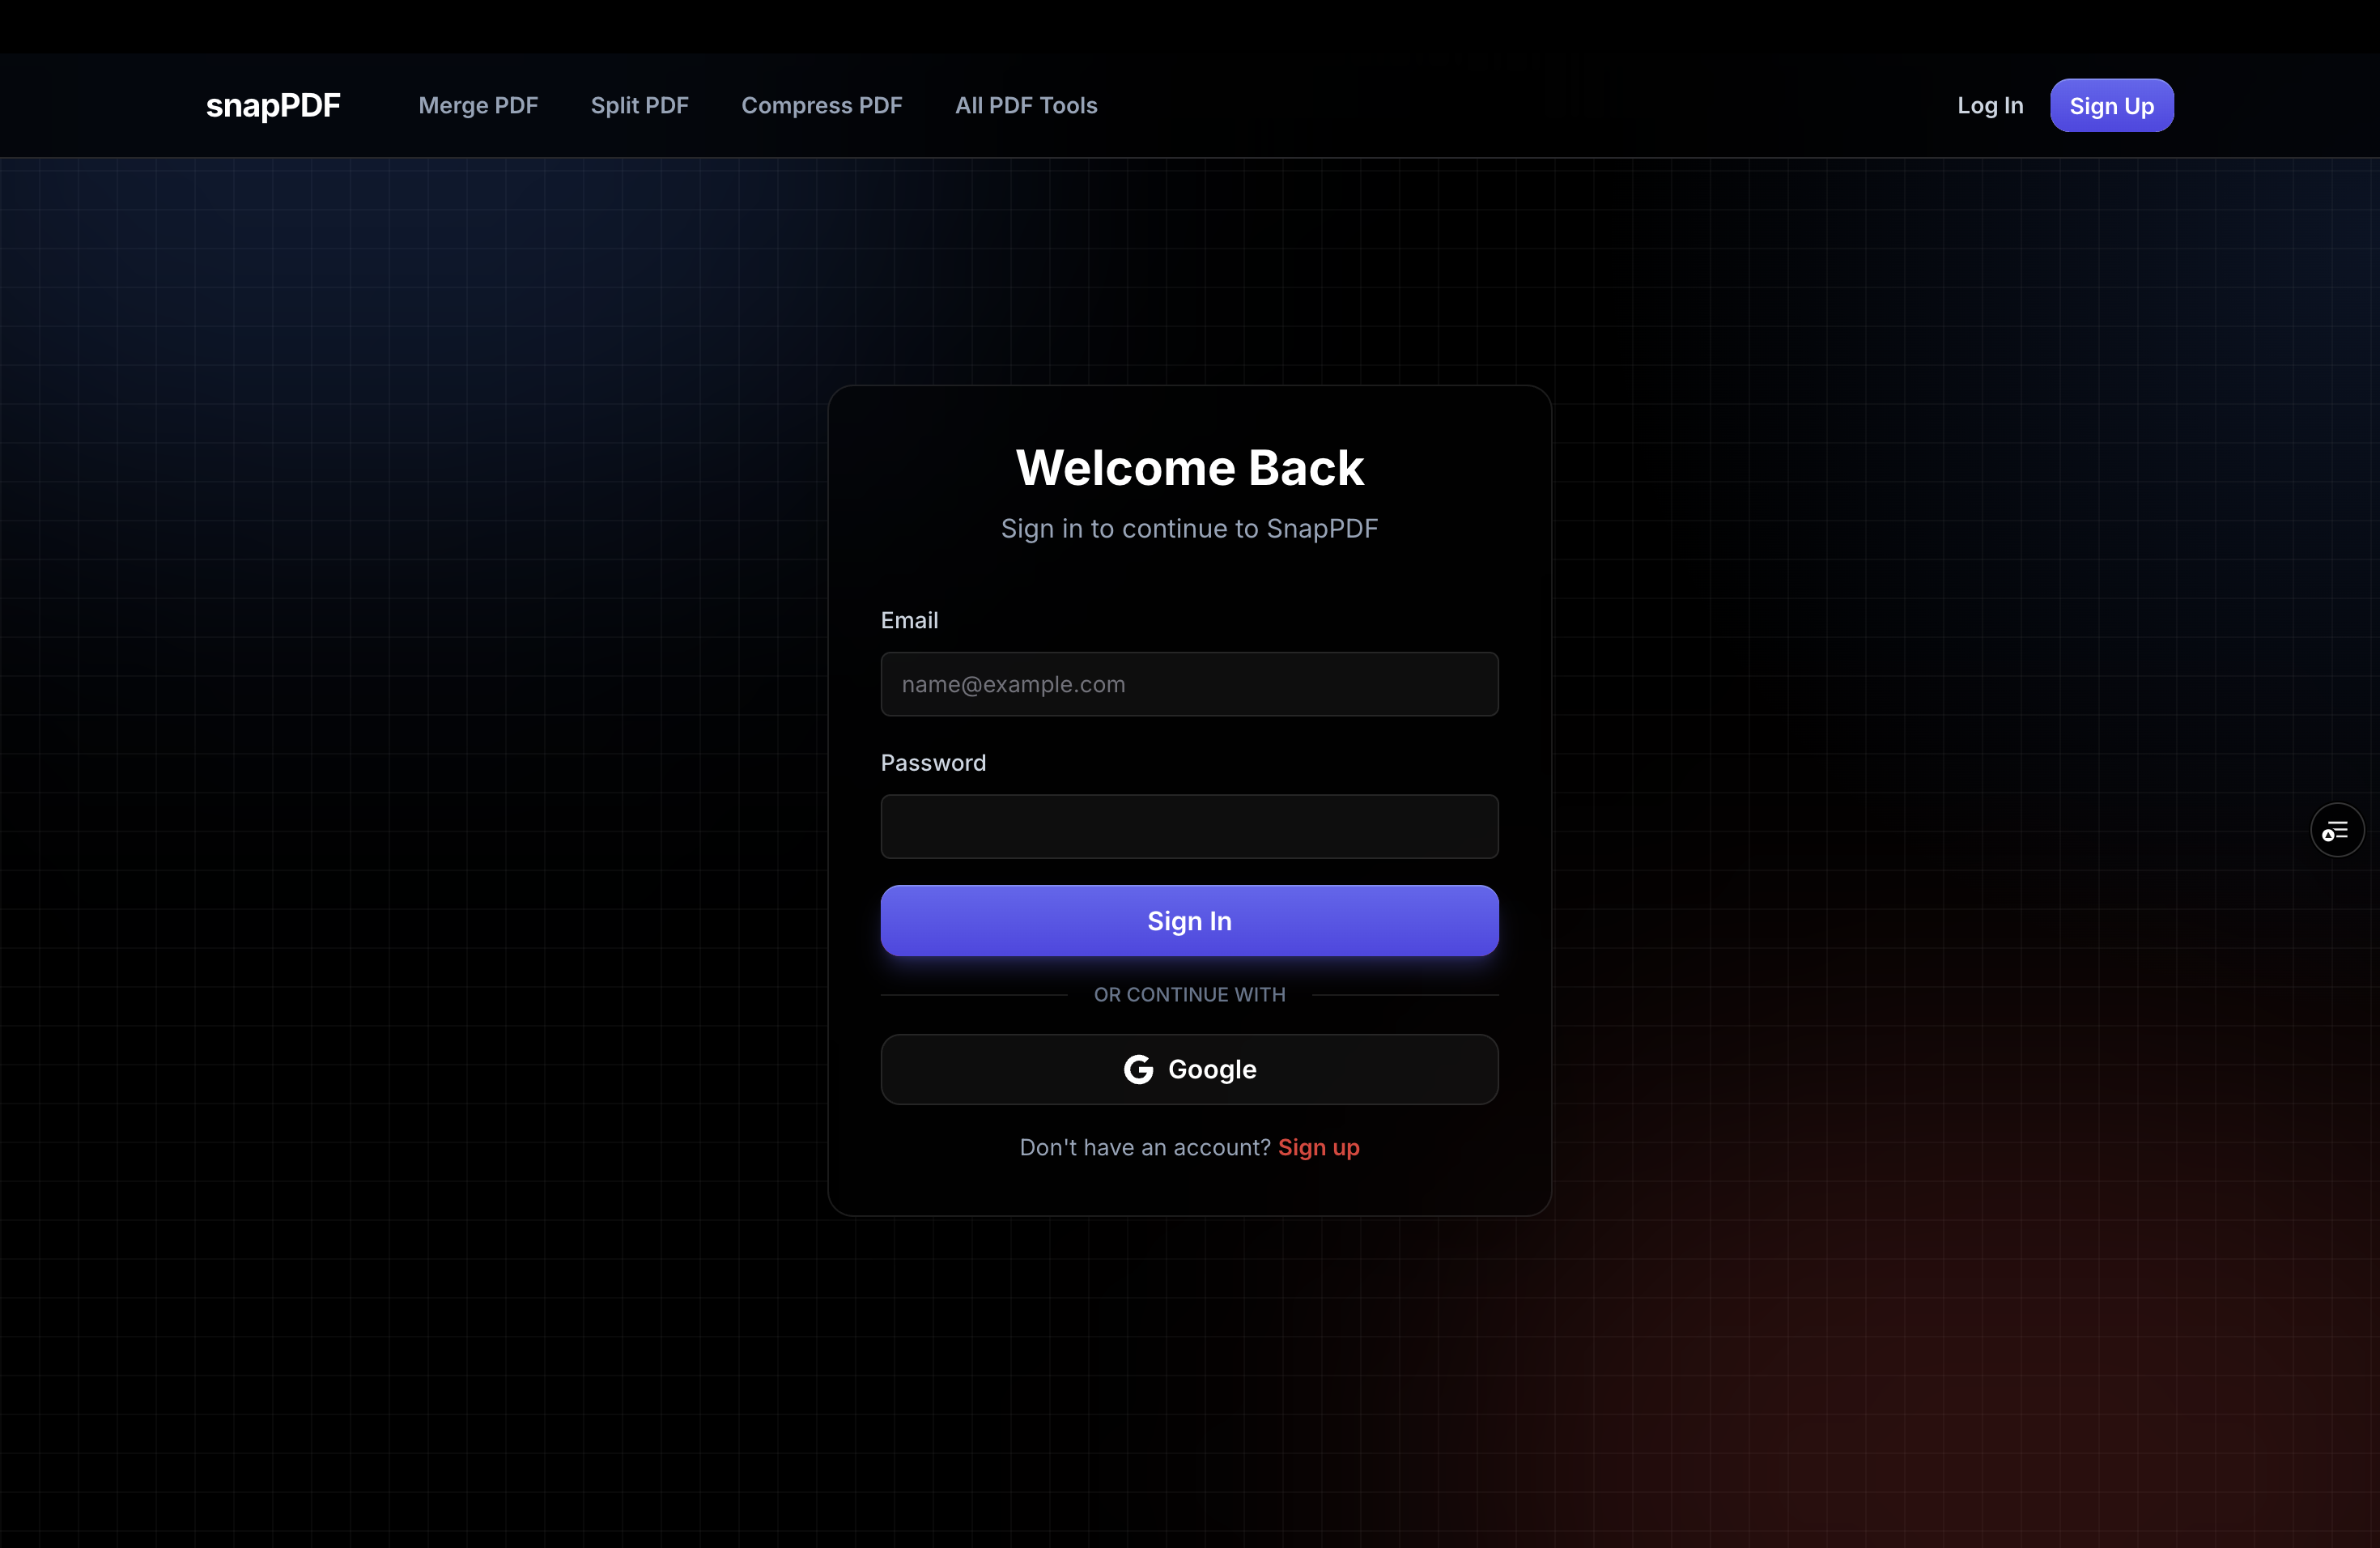This screenshot has width=2380, height=1548.
Task: Open the All PDF Tools menu
Action: click(1025, 105)
